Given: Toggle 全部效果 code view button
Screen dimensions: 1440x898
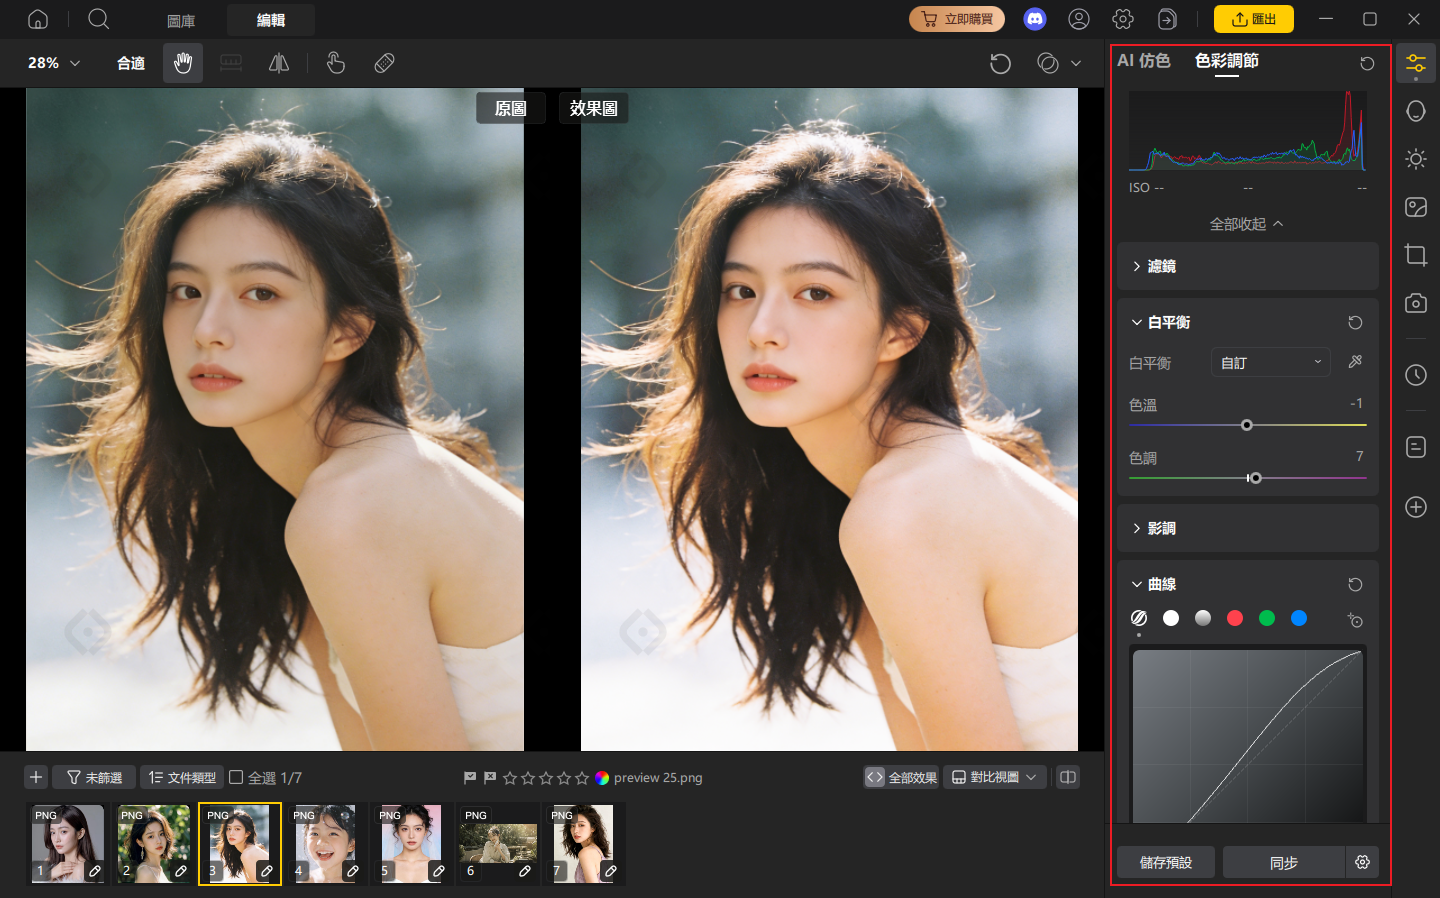Looking at the screenshot, I should tap(902, 777).
